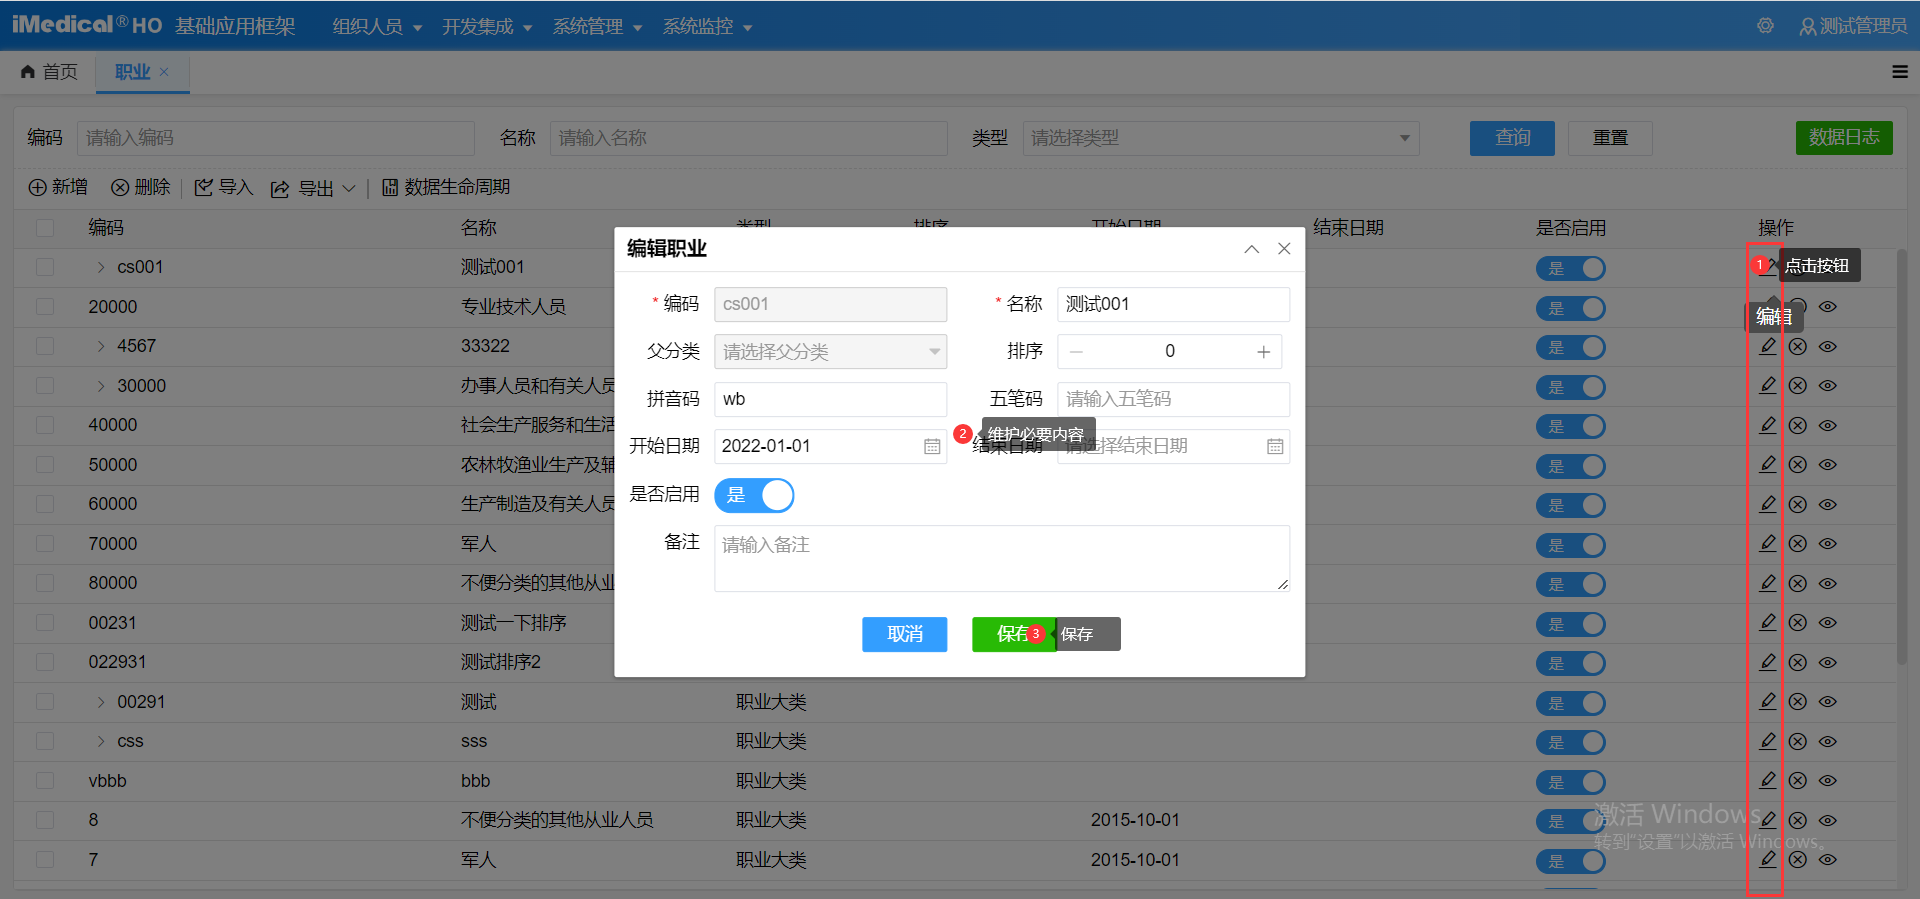Open the 系统管理 menu
This screenshot has height=899, width=1920.
pos(597,27)
